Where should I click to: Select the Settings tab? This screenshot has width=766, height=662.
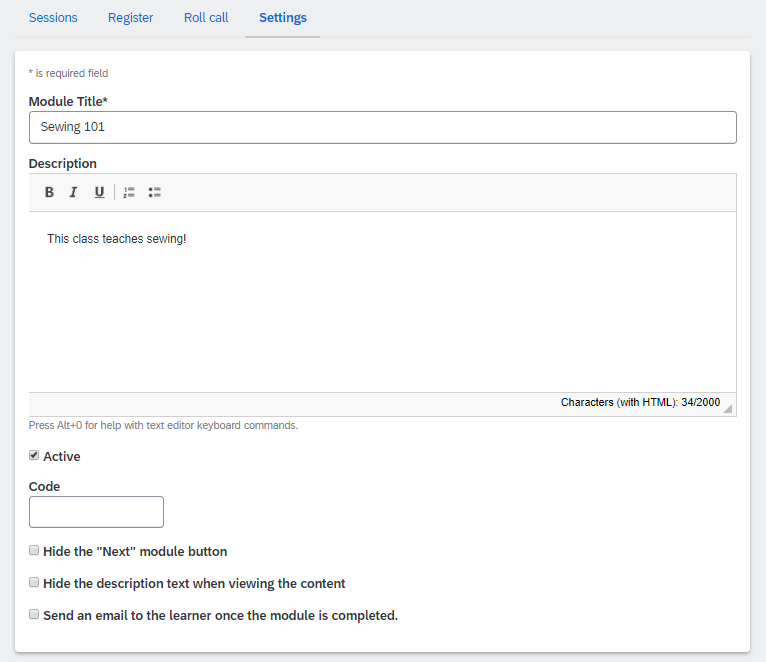point(282,18)
